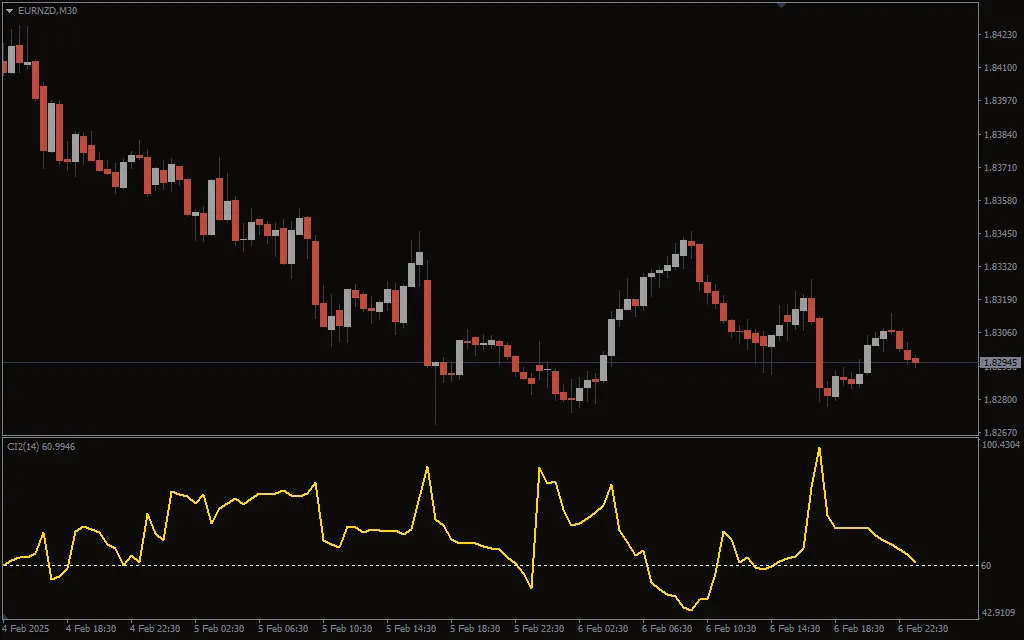
Task: Click the indicator trough near 42.9109
Action: [x=690, y=608]
